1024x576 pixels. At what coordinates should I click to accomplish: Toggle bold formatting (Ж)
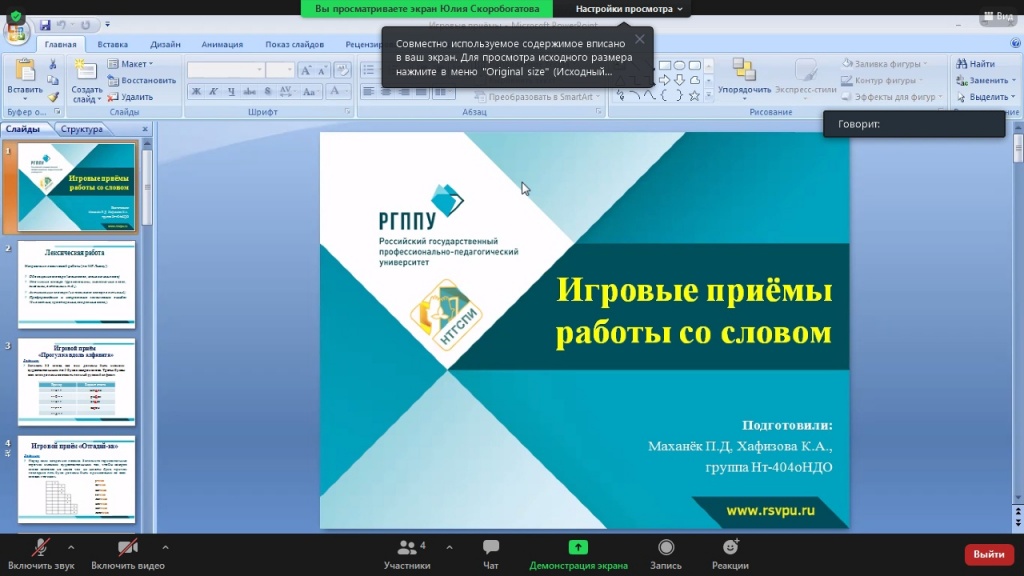coord(197,92)
